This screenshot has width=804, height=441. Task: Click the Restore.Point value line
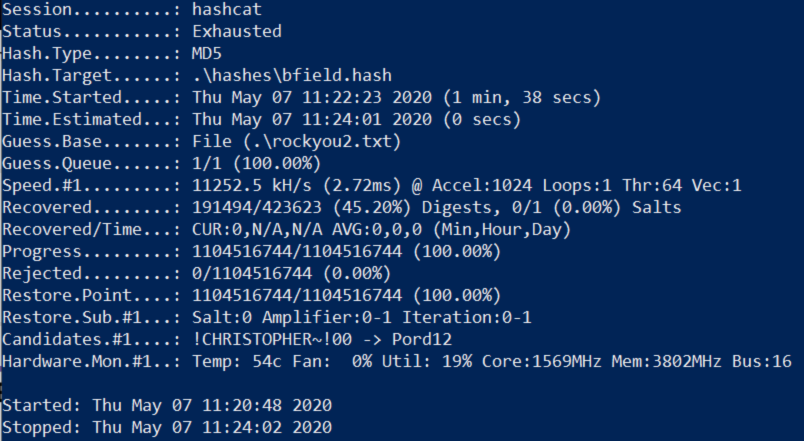(x=346, y=296)
